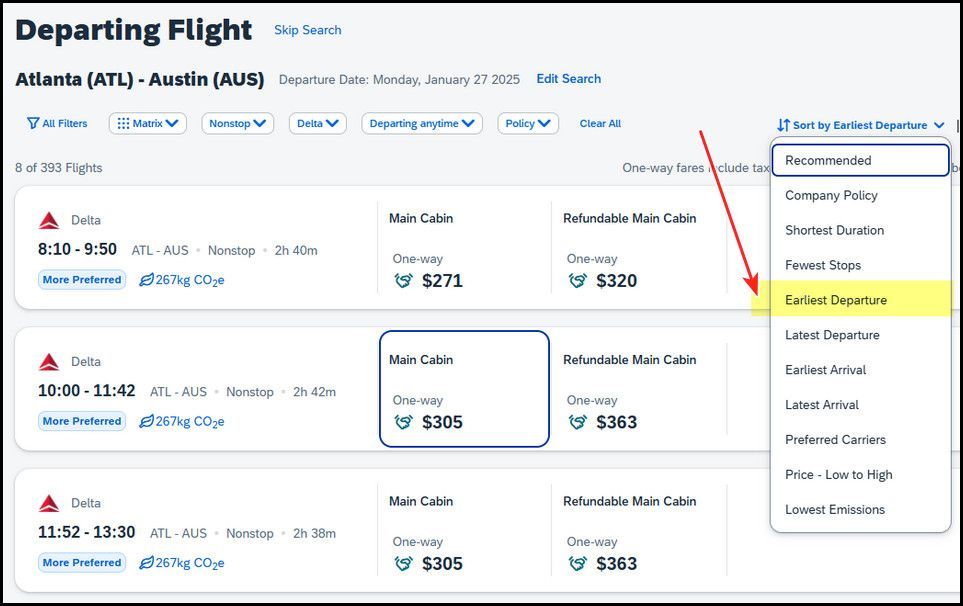This screenshot has height=606, width=963.
Task: Click handshake icon beside $363 on 11:52 flight
Action: pyautogui.click(x=578, y=564)
